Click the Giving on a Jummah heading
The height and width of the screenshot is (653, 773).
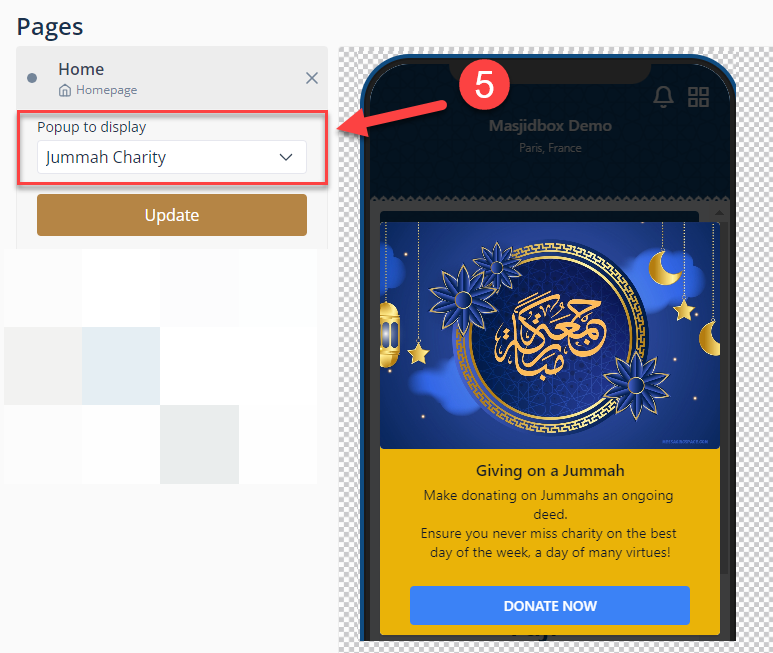click(550, 471)
